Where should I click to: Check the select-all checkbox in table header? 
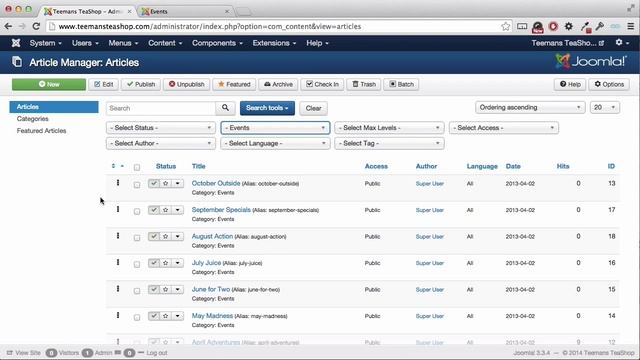pos(137,167)
